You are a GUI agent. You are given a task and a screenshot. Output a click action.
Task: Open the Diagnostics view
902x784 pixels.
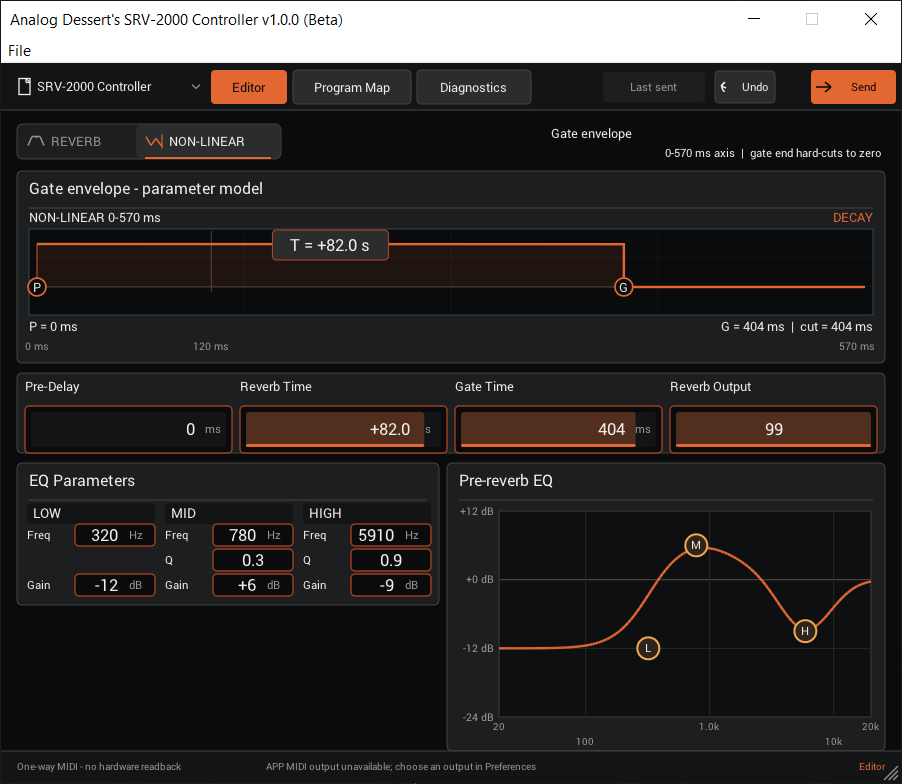click(x=473, y=87)
